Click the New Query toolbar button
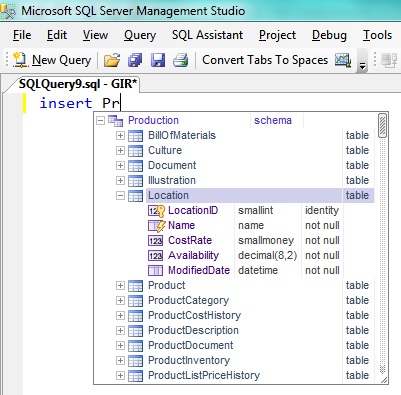Image resolution: width=401 pixels, height=395 pixels. pos(52,60)
